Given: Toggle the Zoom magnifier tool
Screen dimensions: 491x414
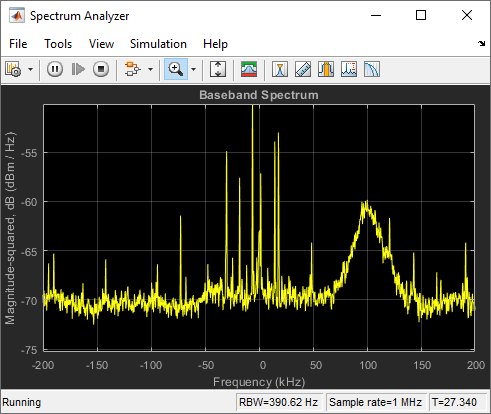Looking at the screenshot, I should click(176, 69).
